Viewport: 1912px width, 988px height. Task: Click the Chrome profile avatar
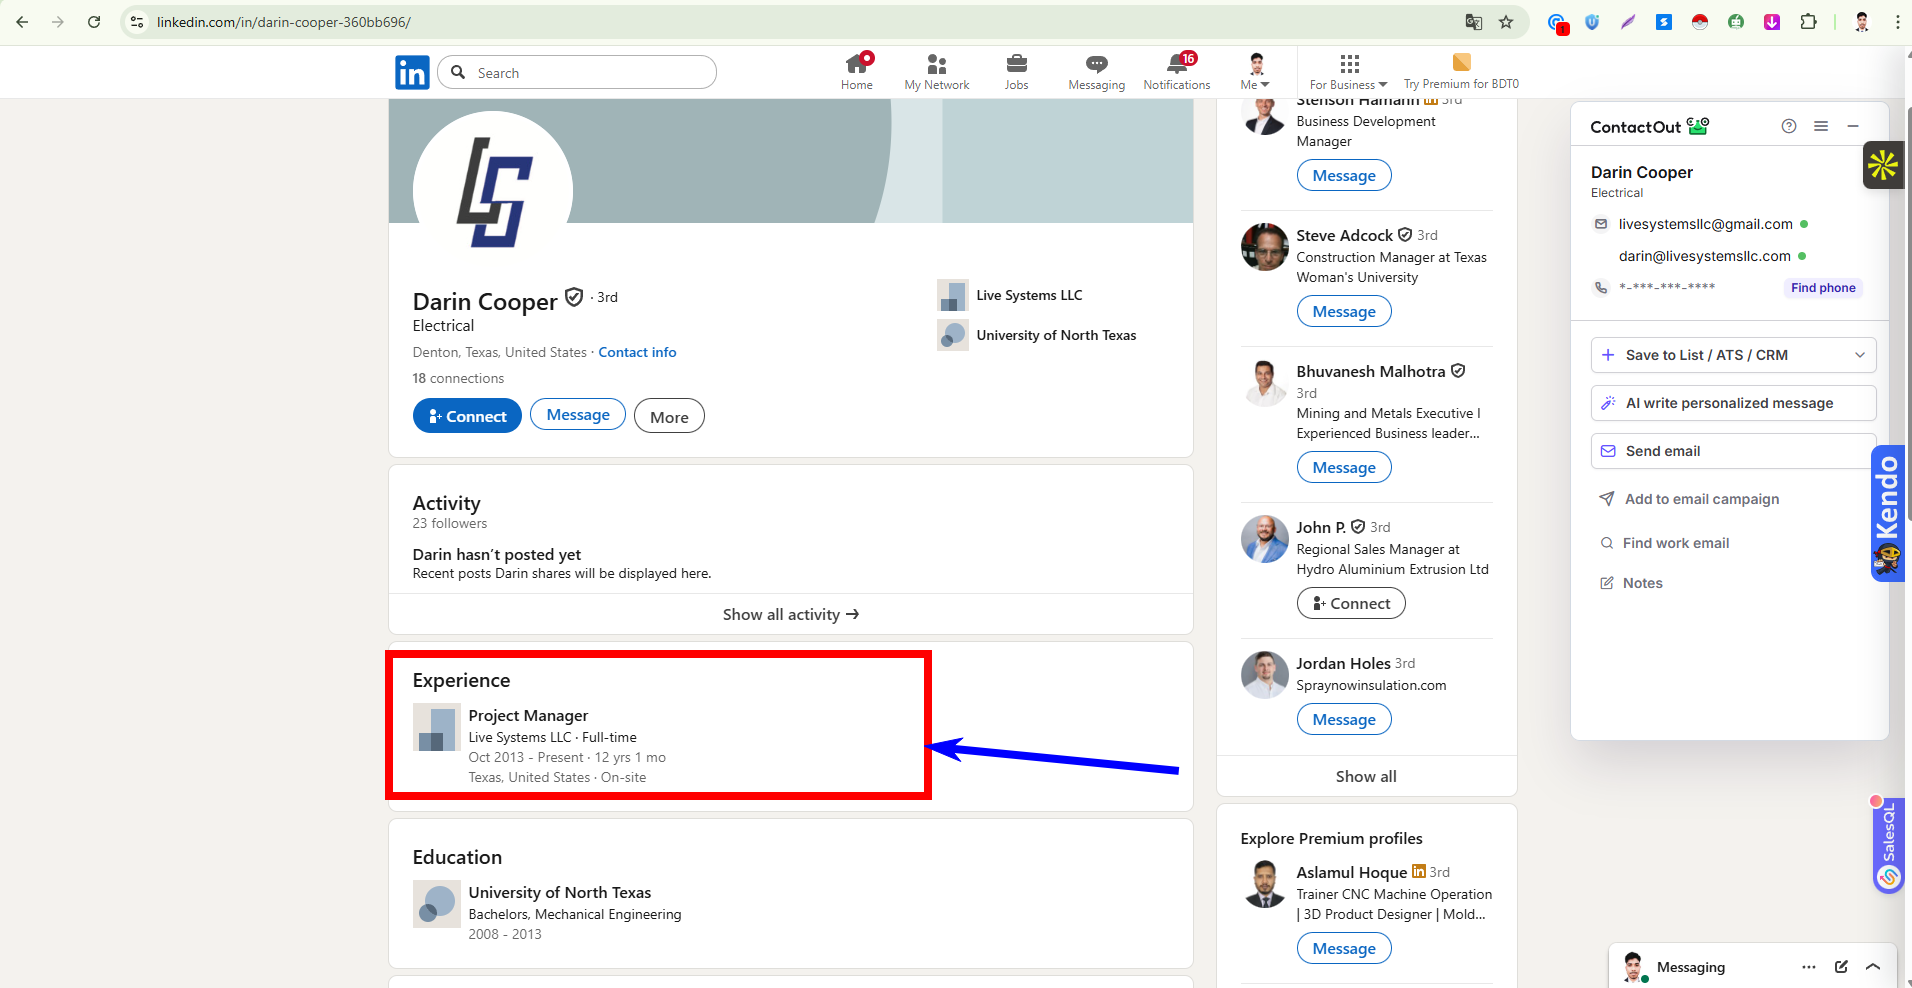click(x=1862, y=22)
